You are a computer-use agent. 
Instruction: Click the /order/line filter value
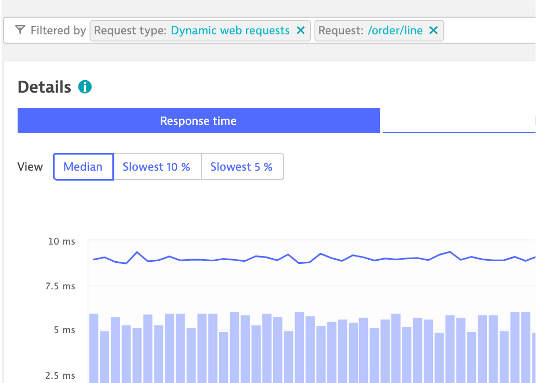point(395,30)
